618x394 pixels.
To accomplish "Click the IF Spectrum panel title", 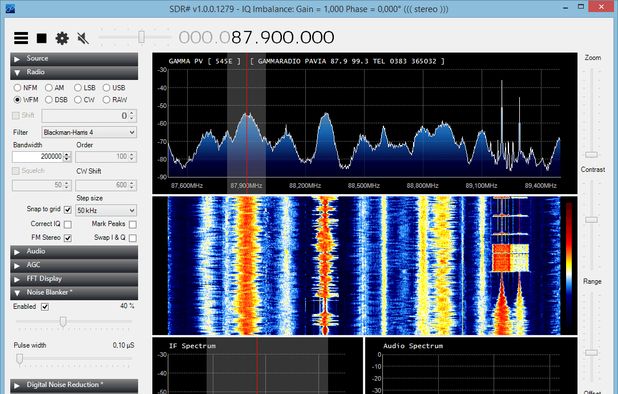I will [192, 346].
